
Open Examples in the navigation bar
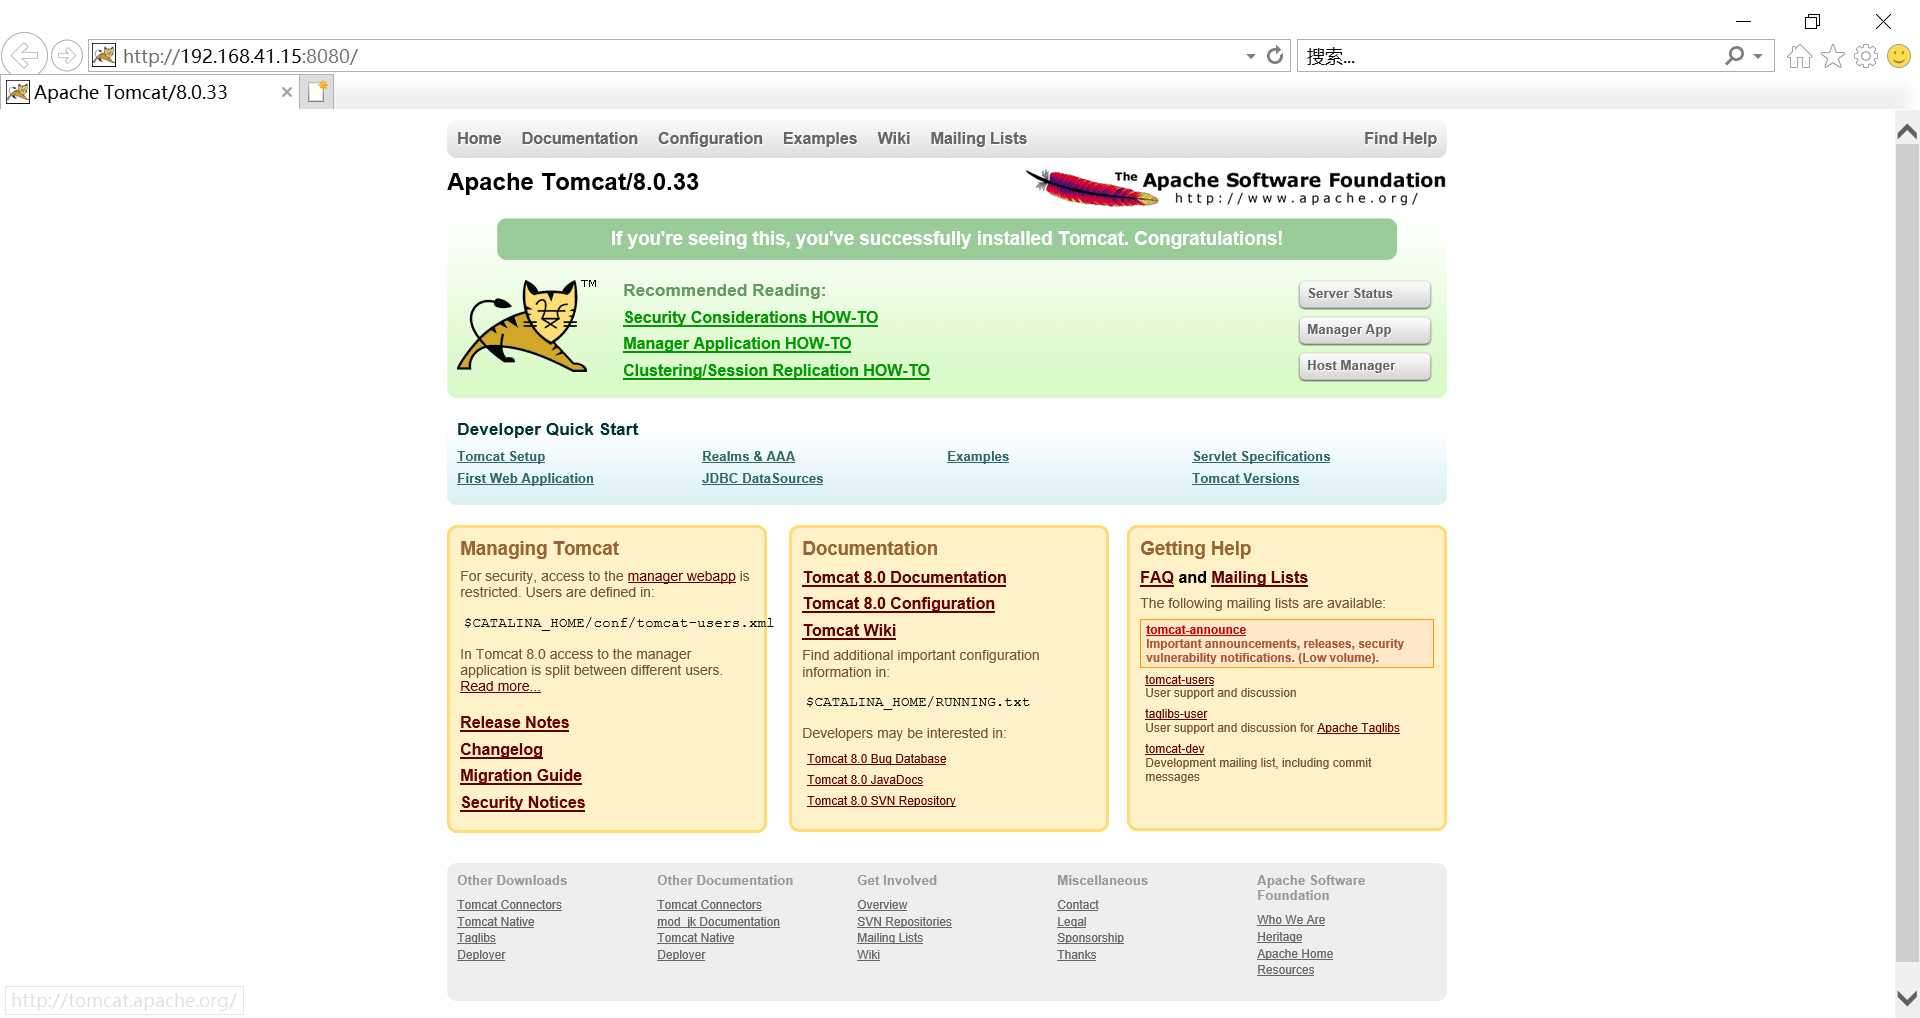(x=820, y=138)
